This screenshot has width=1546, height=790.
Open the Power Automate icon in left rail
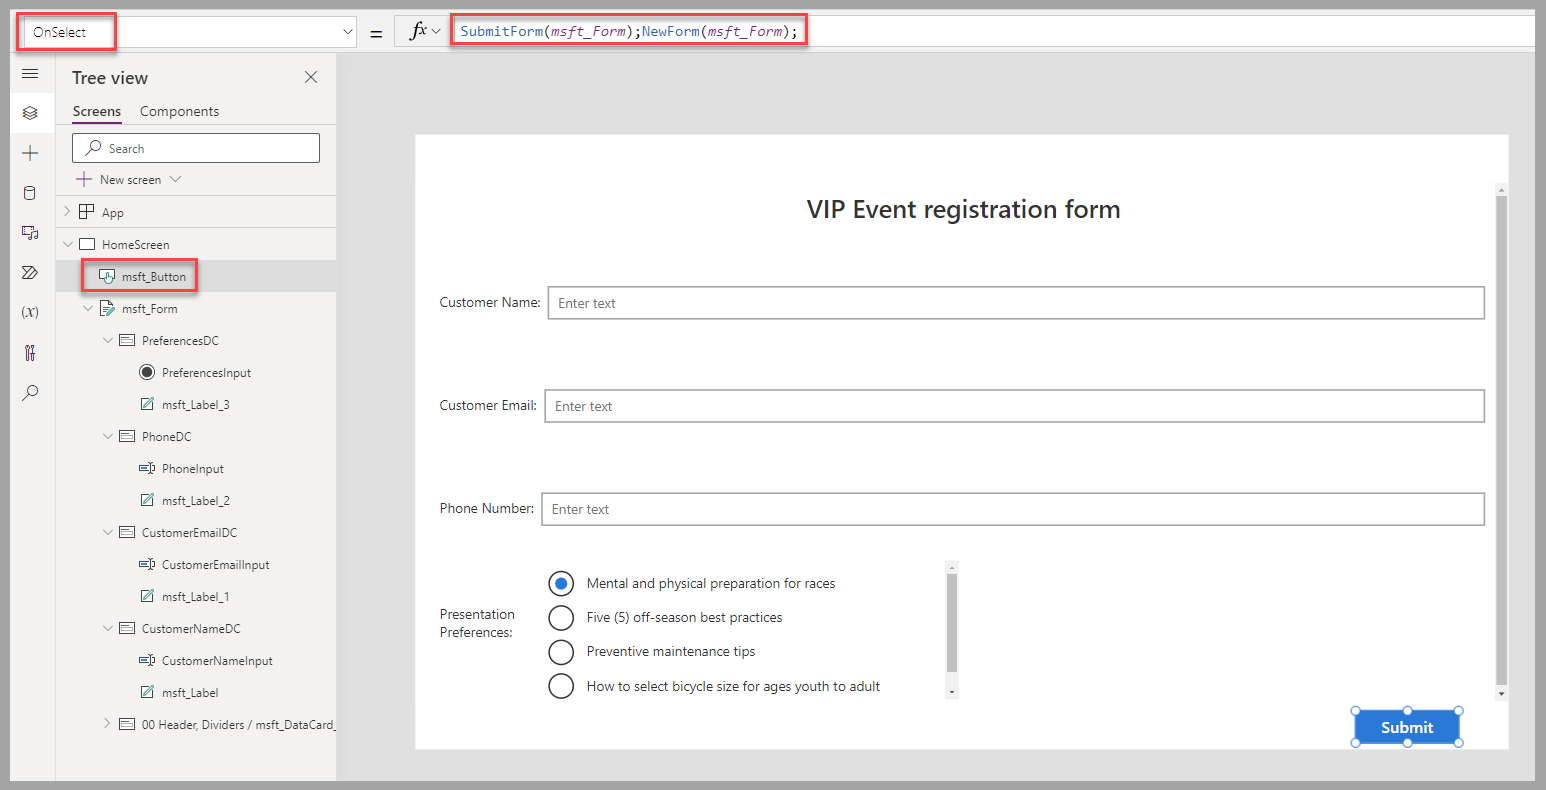click(30, 272)
